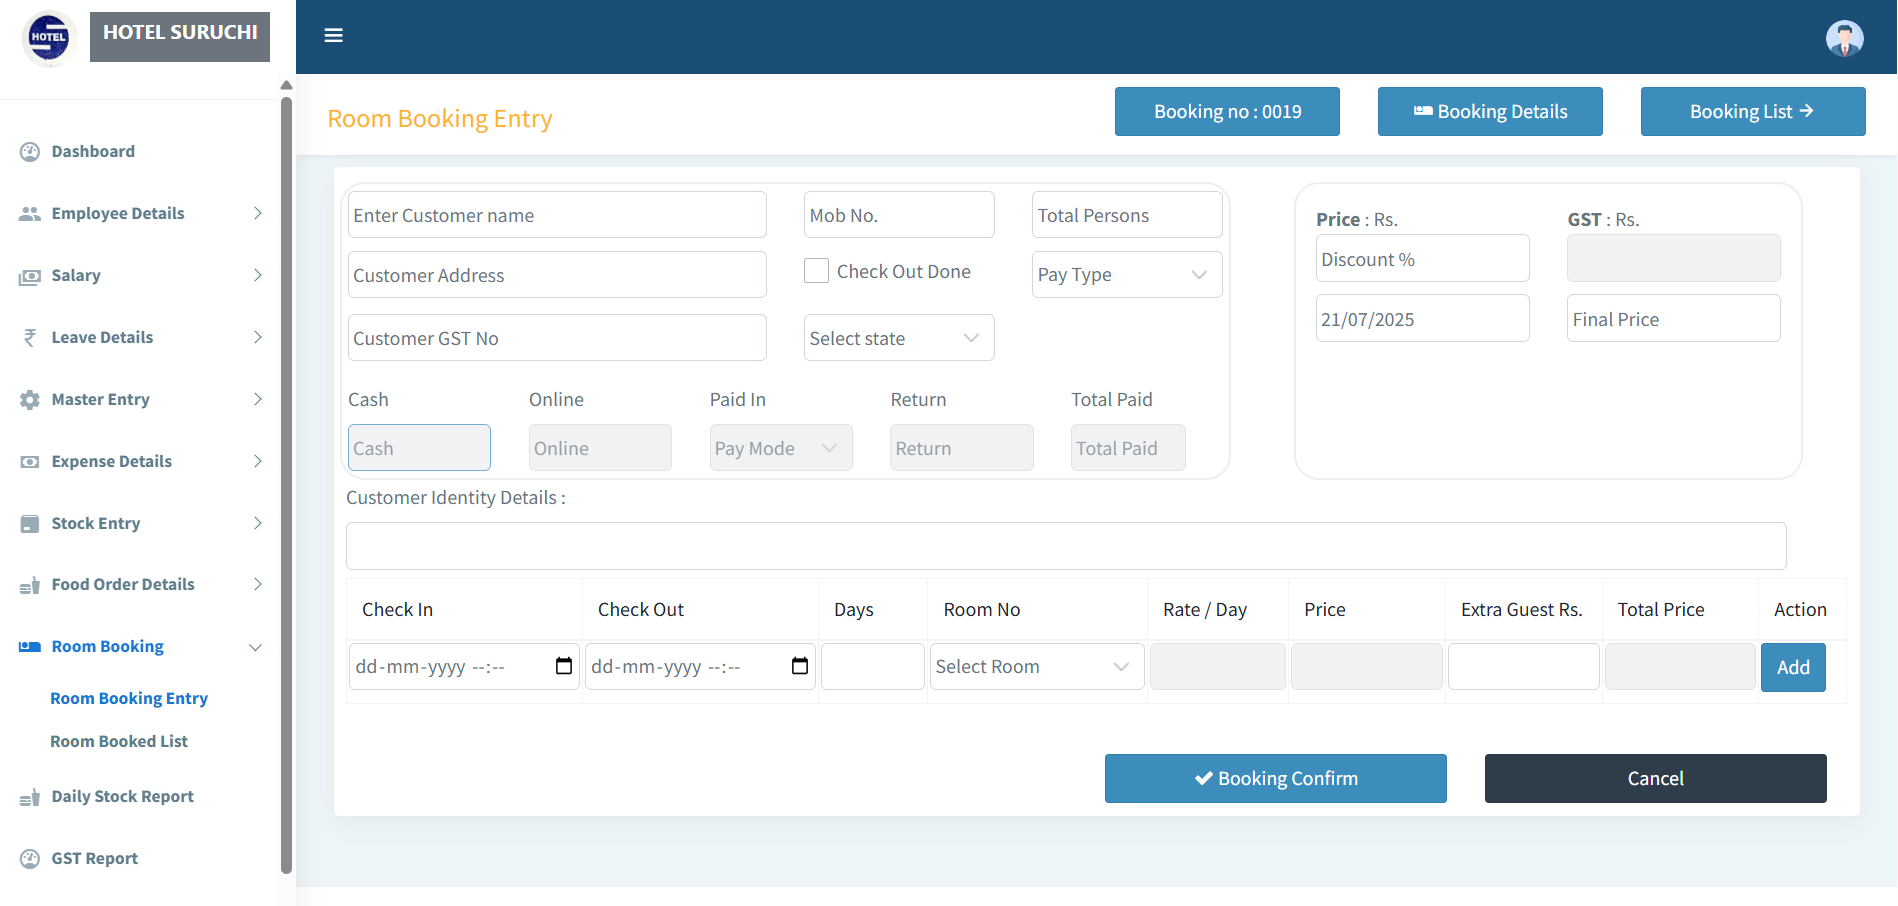This screenshot has height=906, width=1898.
Task: Open the Select state dropdown
Action: pyautogui.click(x=898, y=338)
